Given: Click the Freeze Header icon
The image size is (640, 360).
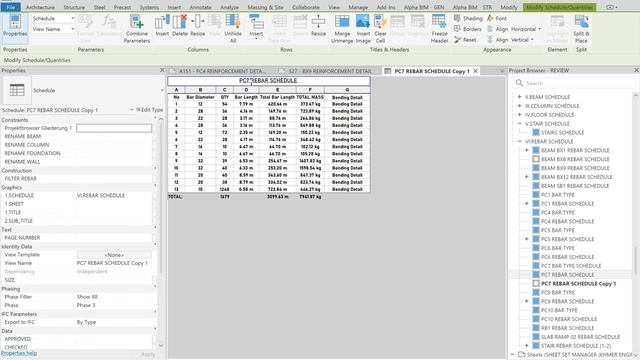Looking at the screenshot, I should pyautogui.click(x=439, y=21).
